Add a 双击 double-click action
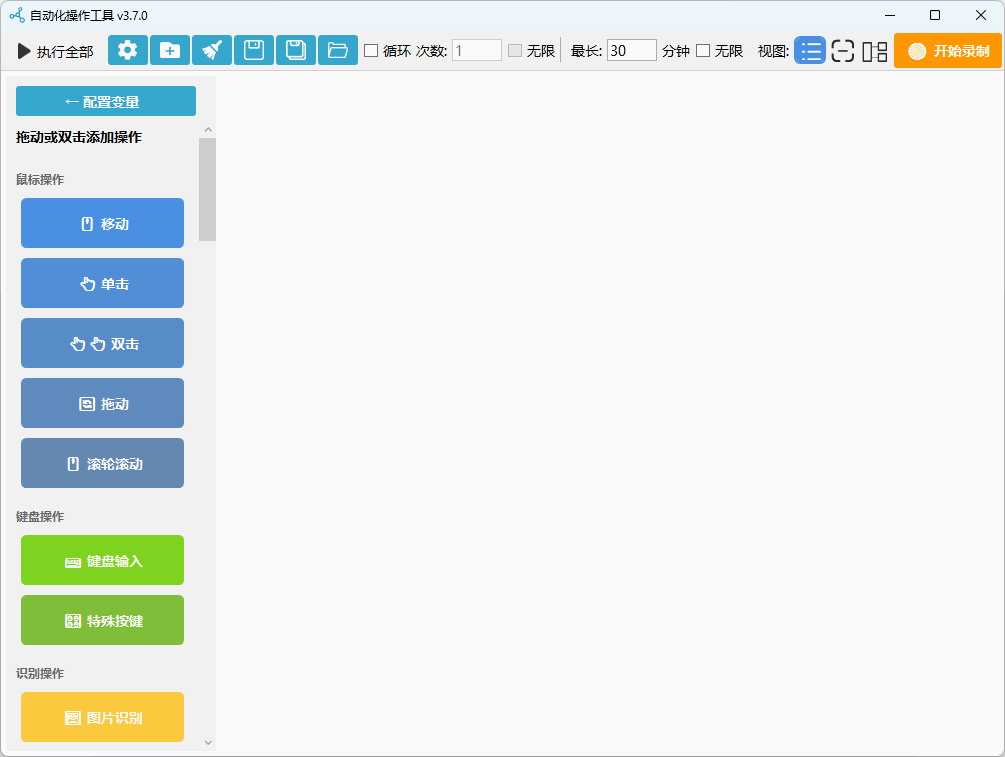 [103, 343]
